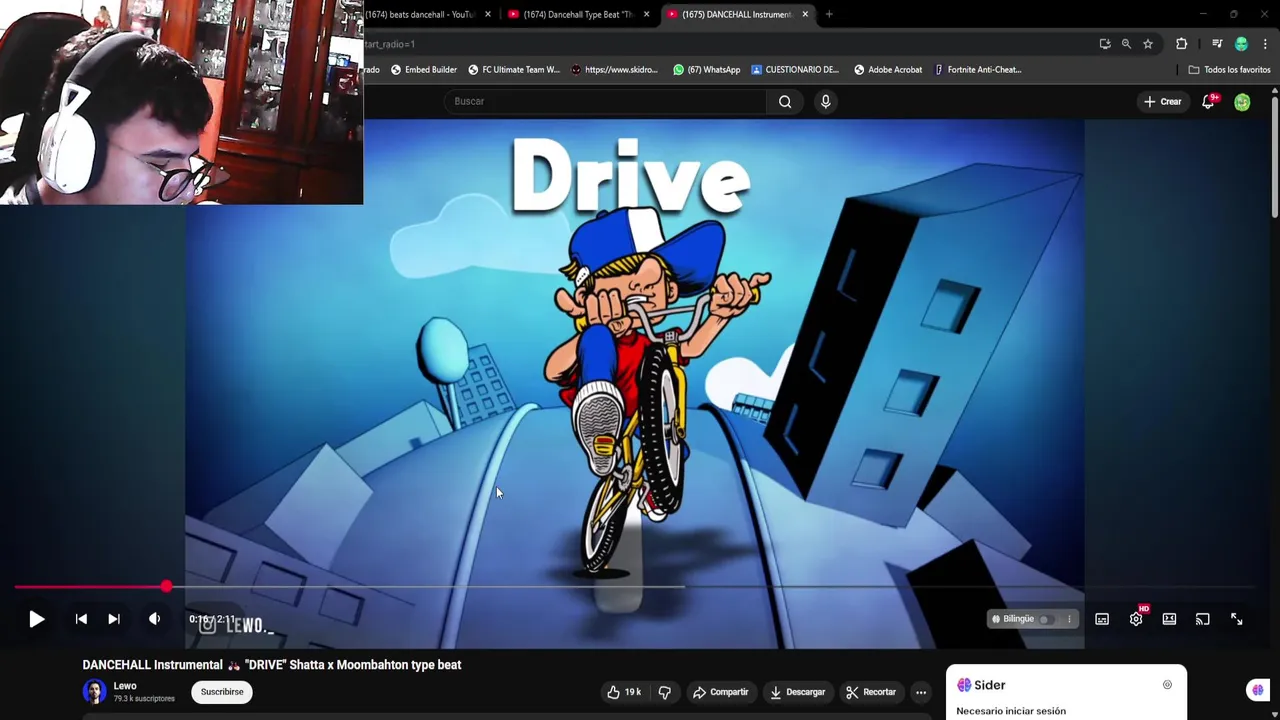Image resolution: width=1280 pixels, height=720 pixels.
Task: Open media controls icon in Chrome toolbar
Action: tap(1217, 44)
